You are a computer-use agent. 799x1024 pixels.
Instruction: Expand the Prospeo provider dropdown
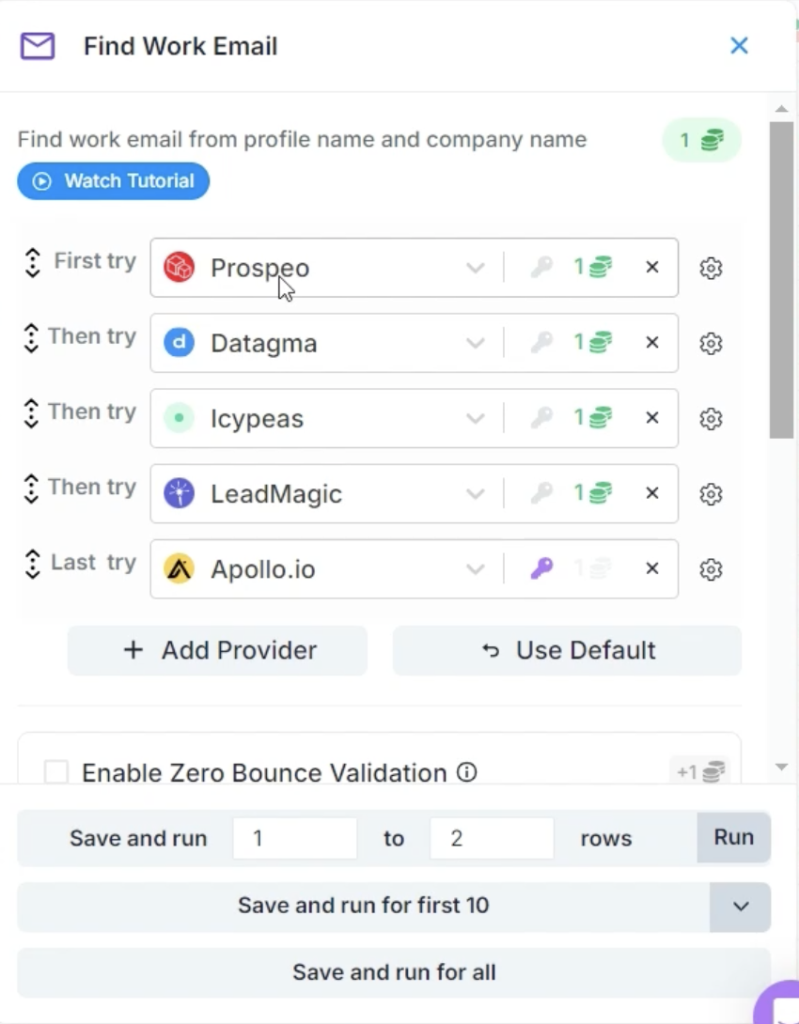point(475,268)
